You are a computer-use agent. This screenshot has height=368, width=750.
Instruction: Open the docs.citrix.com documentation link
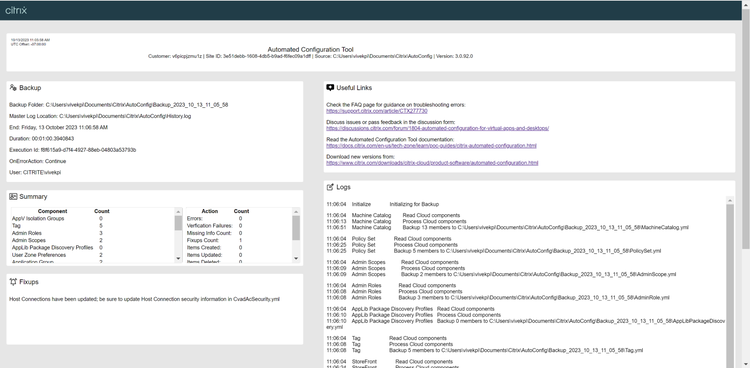point(431,145)
